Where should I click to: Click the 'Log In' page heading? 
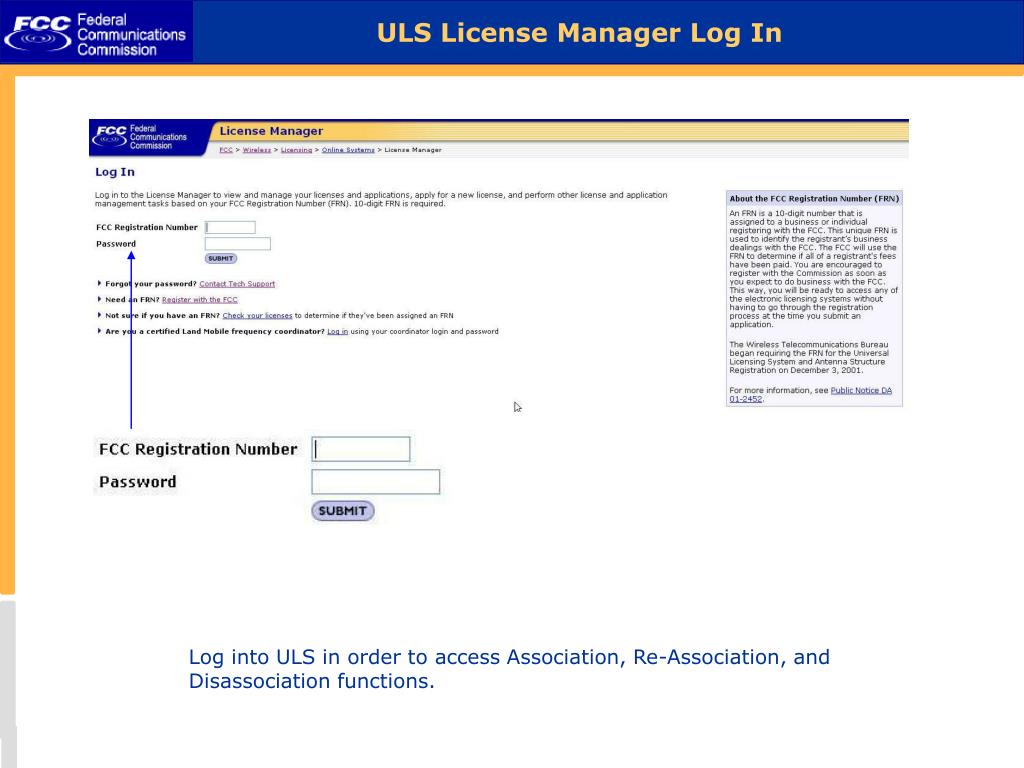(x=115, y=172)
